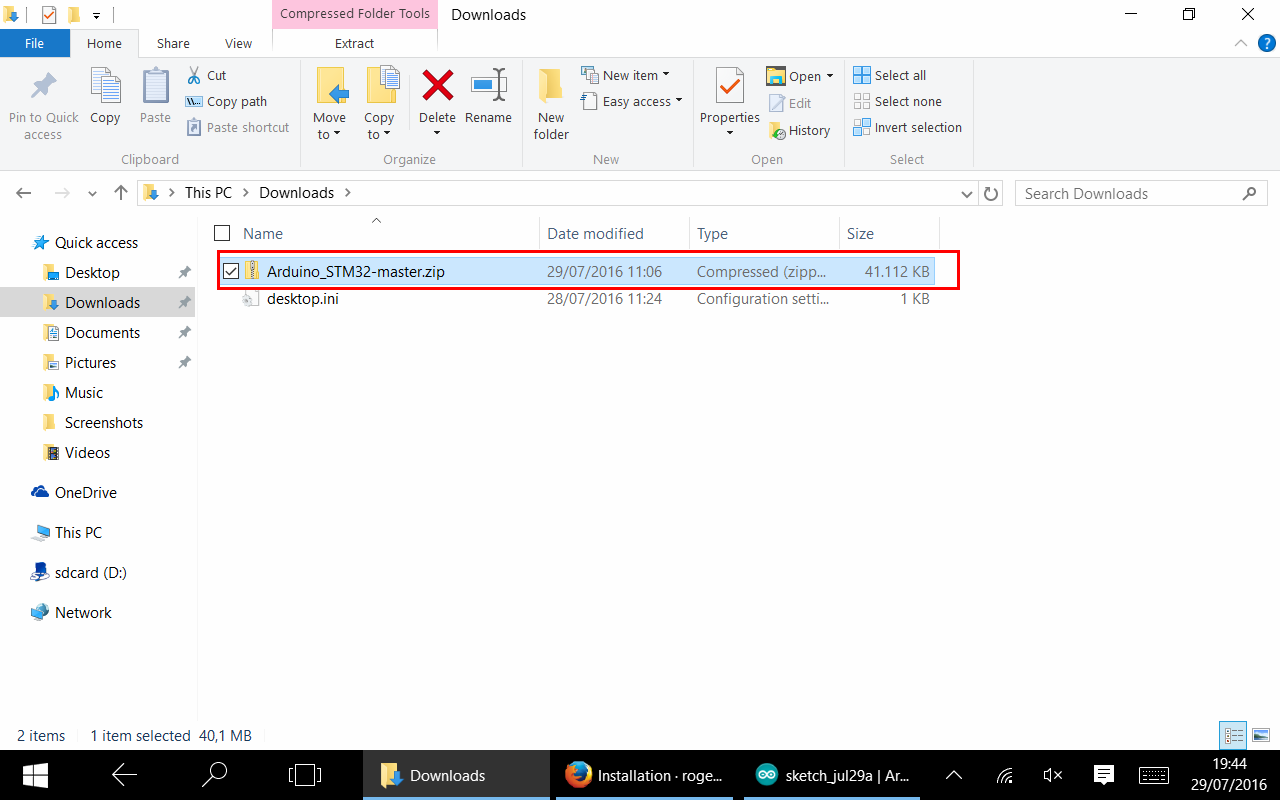The image size is (1280, 800).
Task: Click Select all in the ribbon
Action: click(890, 75)
